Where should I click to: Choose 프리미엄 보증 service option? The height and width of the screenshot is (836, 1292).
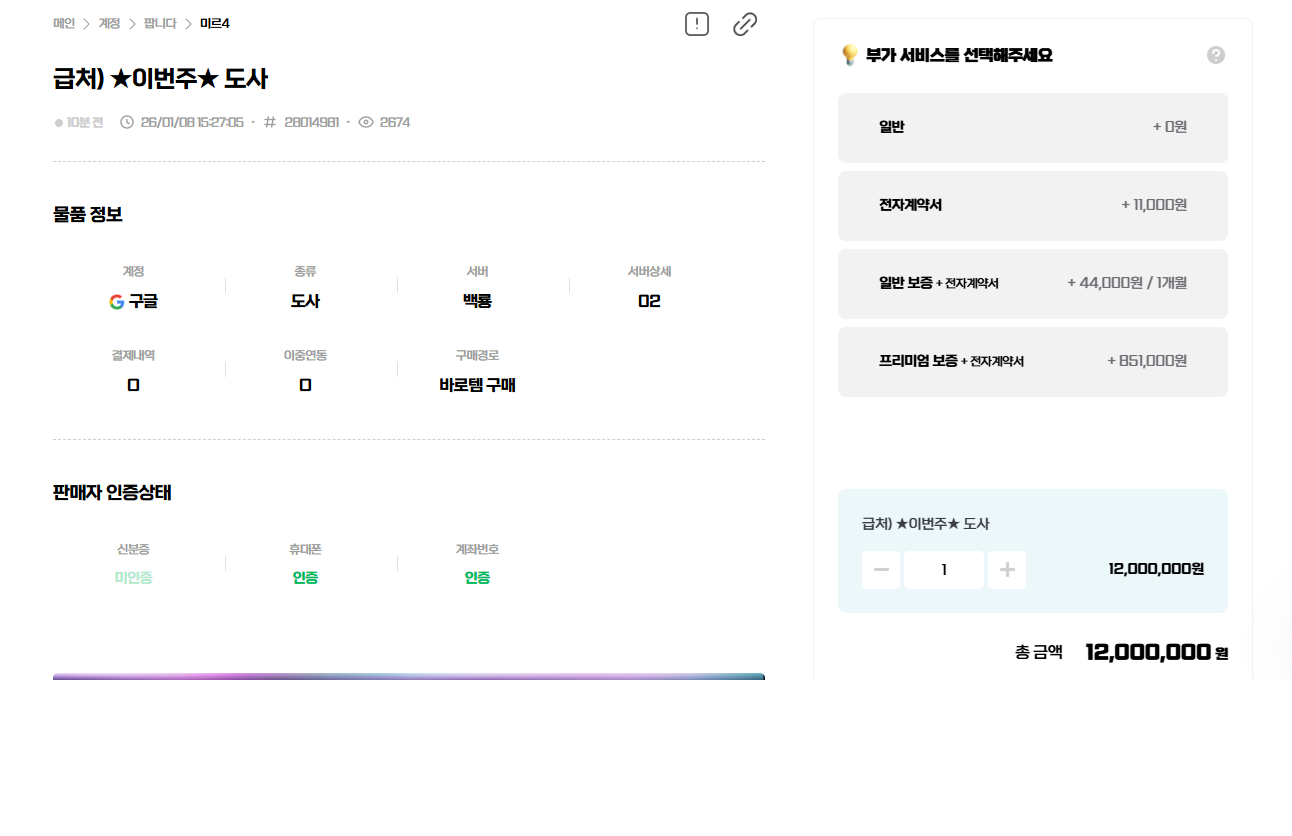point(1032,361)
